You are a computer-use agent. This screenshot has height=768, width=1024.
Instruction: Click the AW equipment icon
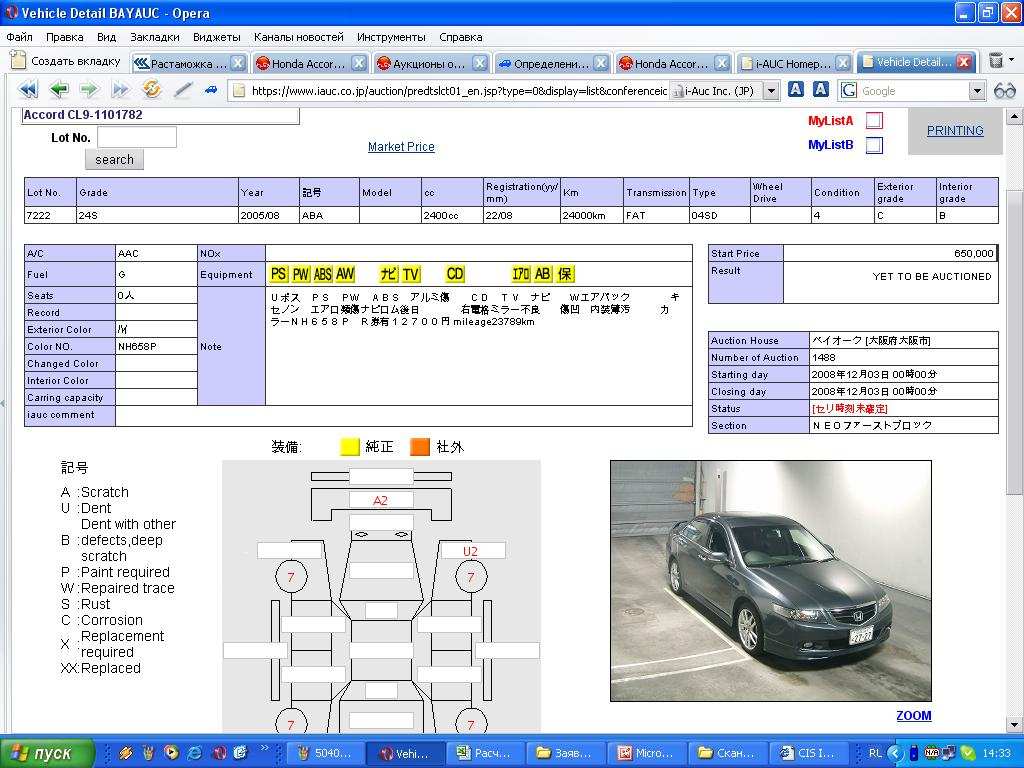click(x=345, y=274)
